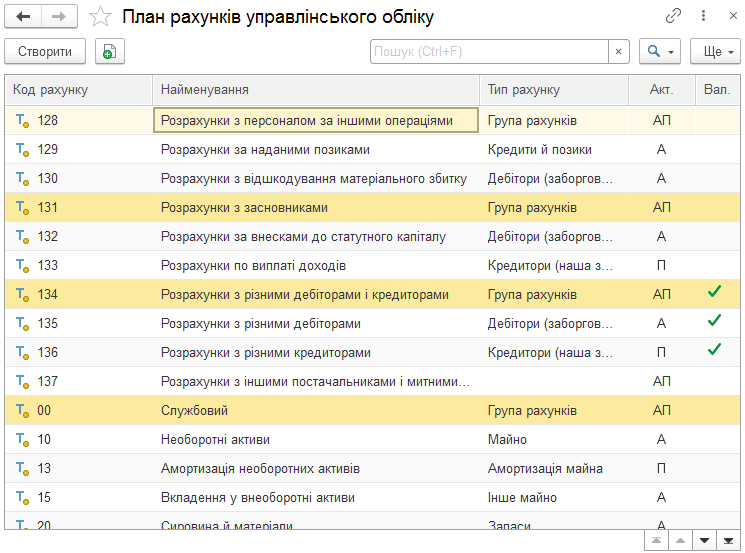
Task: Click the account icon of row 137
Action: [x=23, y=381]
